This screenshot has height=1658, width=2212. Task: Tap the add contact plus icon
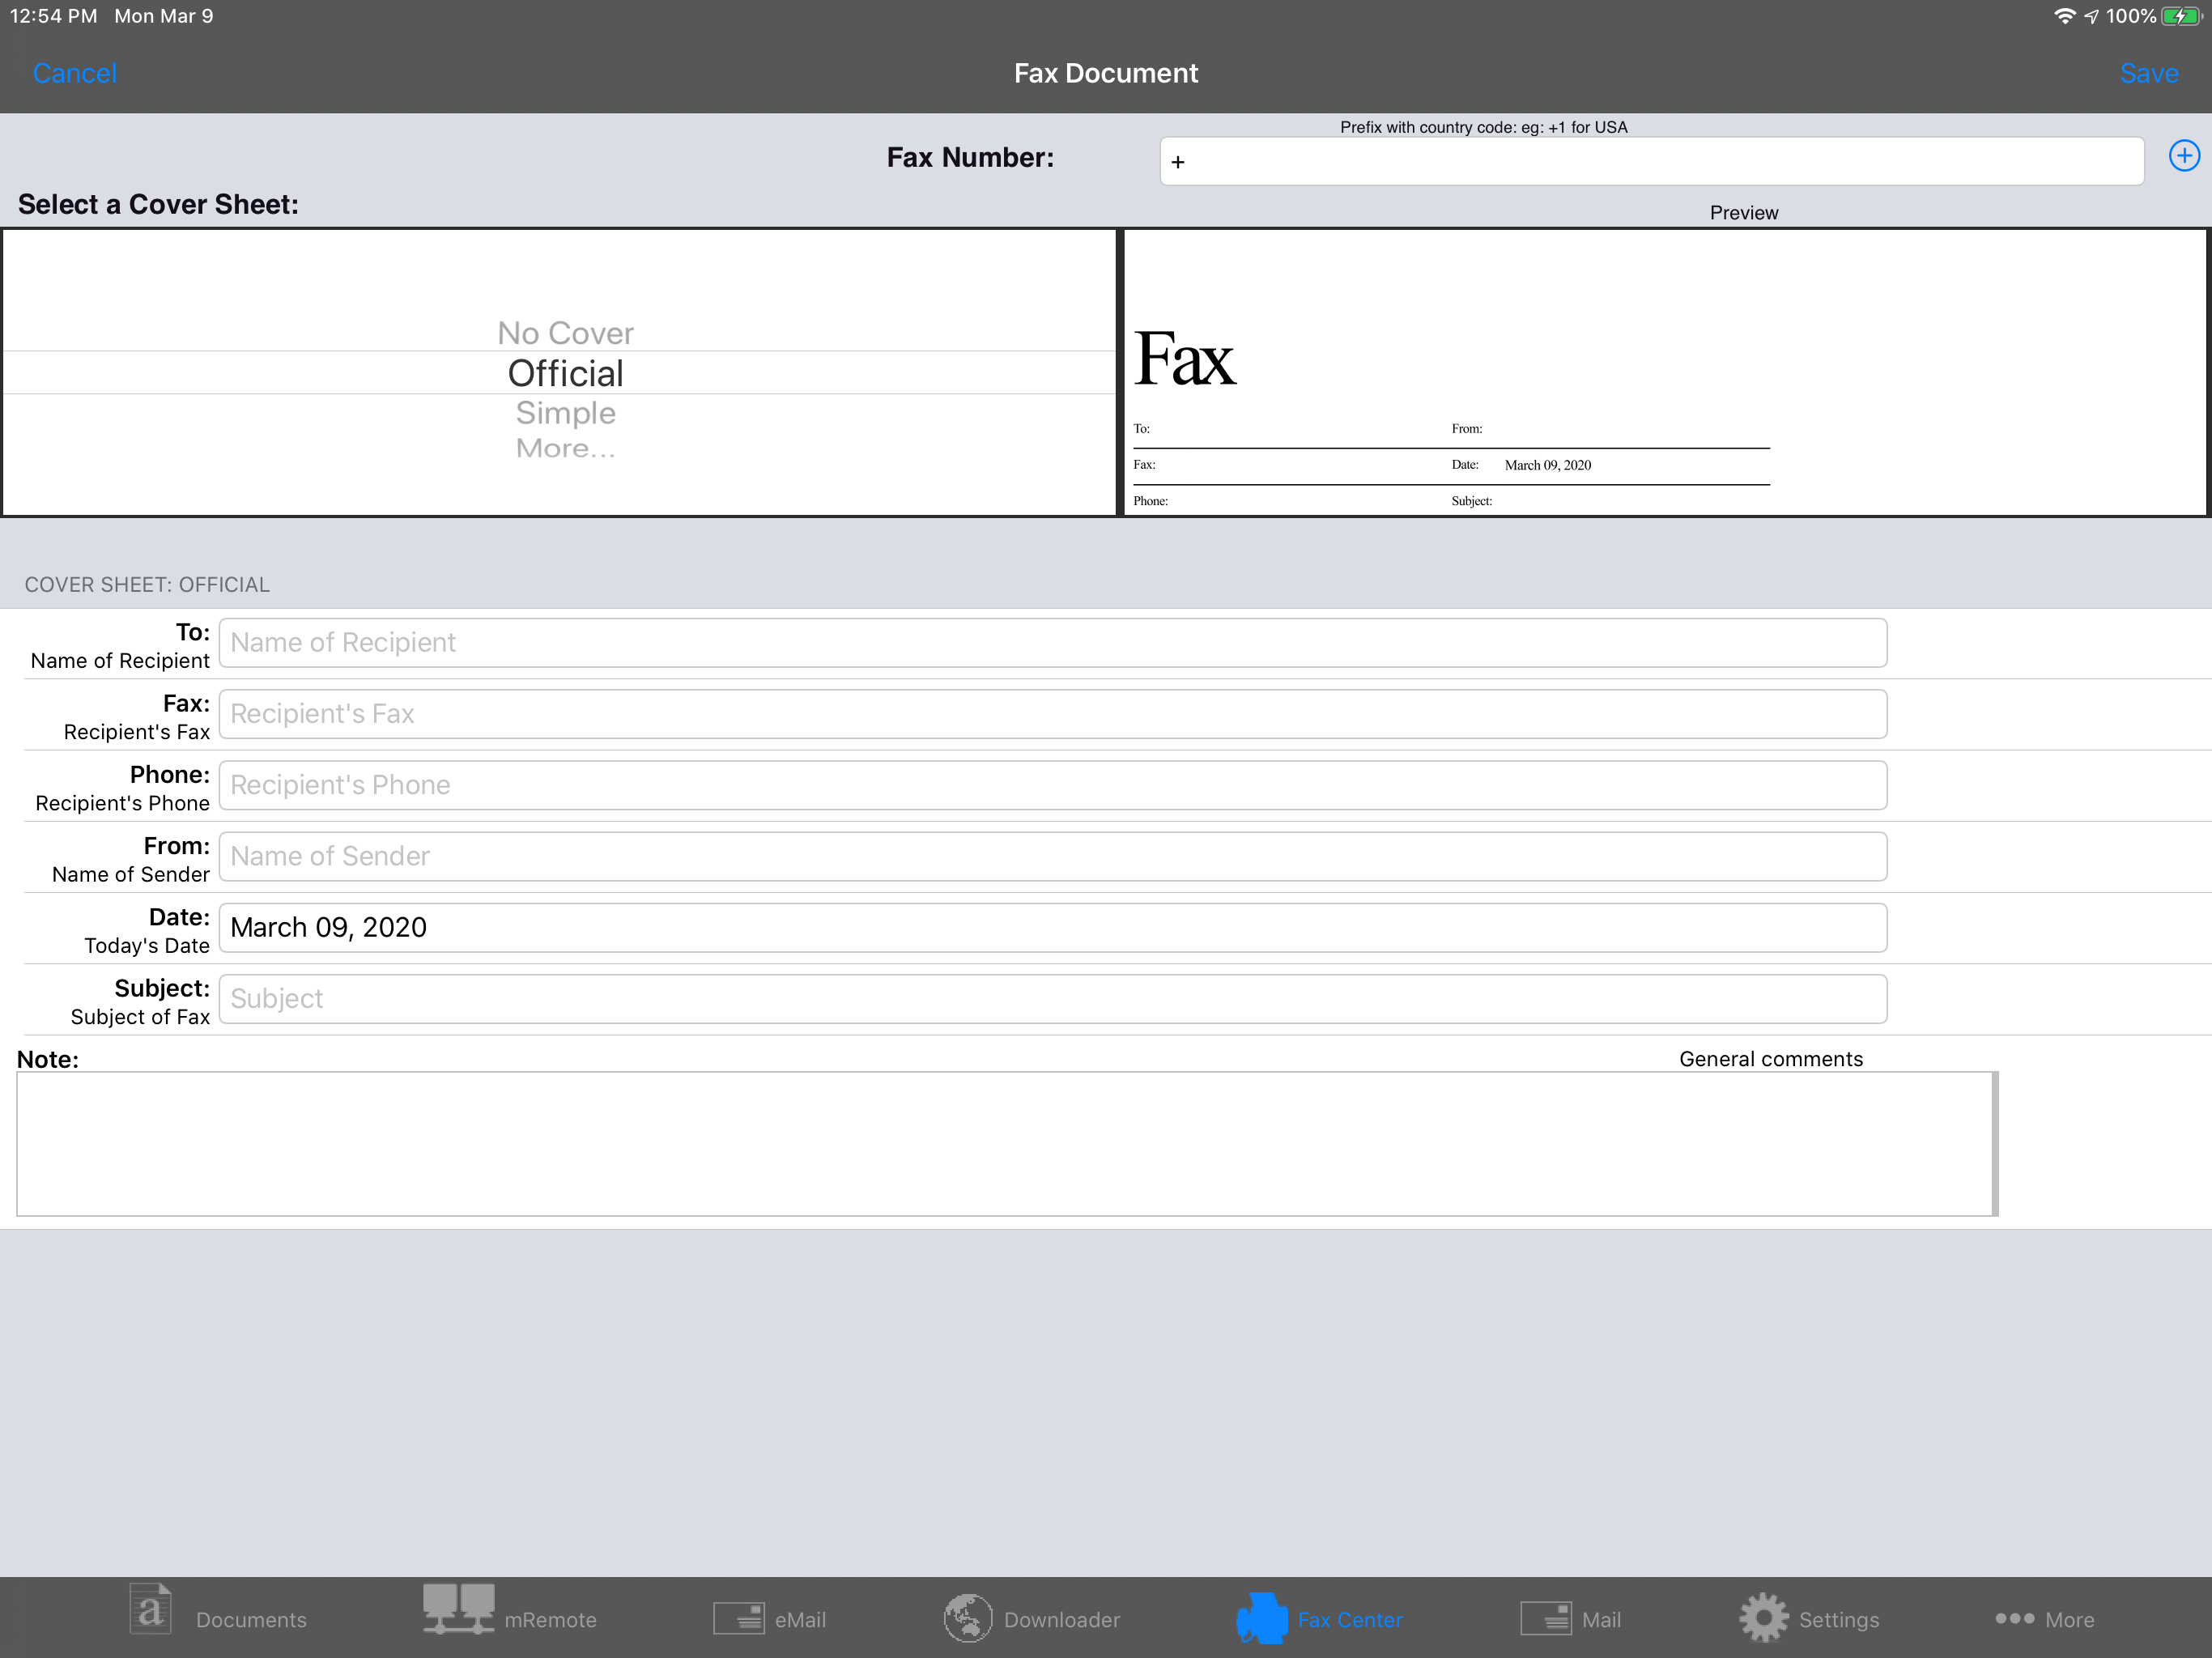[2184, 156]
